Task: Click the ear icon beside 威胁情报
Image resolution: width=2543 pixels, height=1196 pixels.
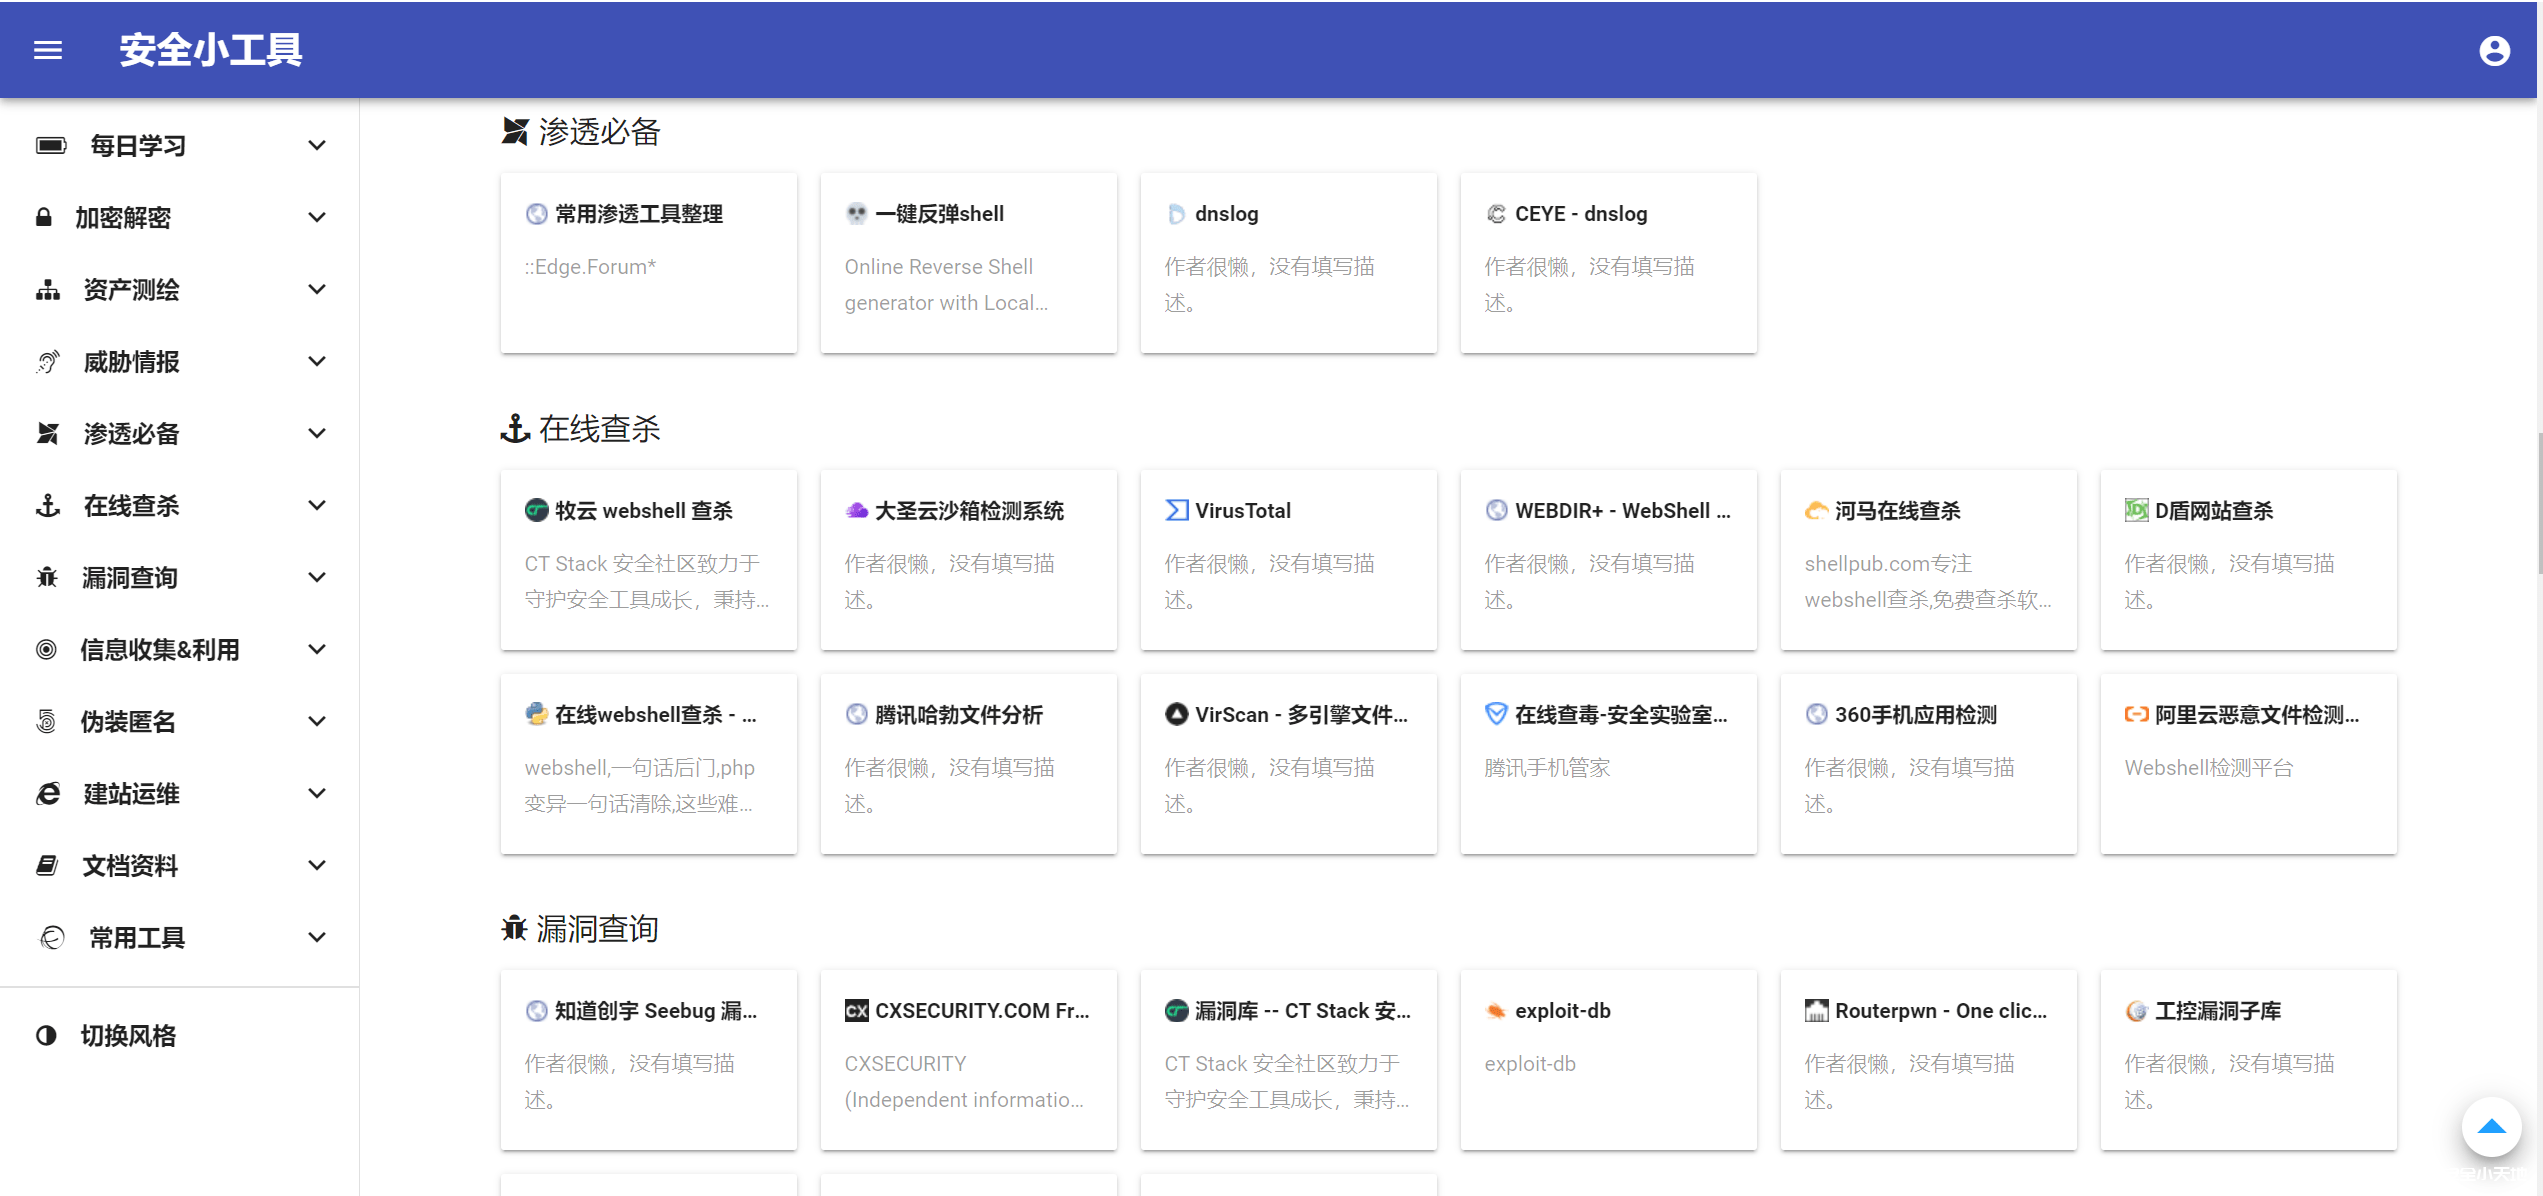Action: tap(46, 361)
